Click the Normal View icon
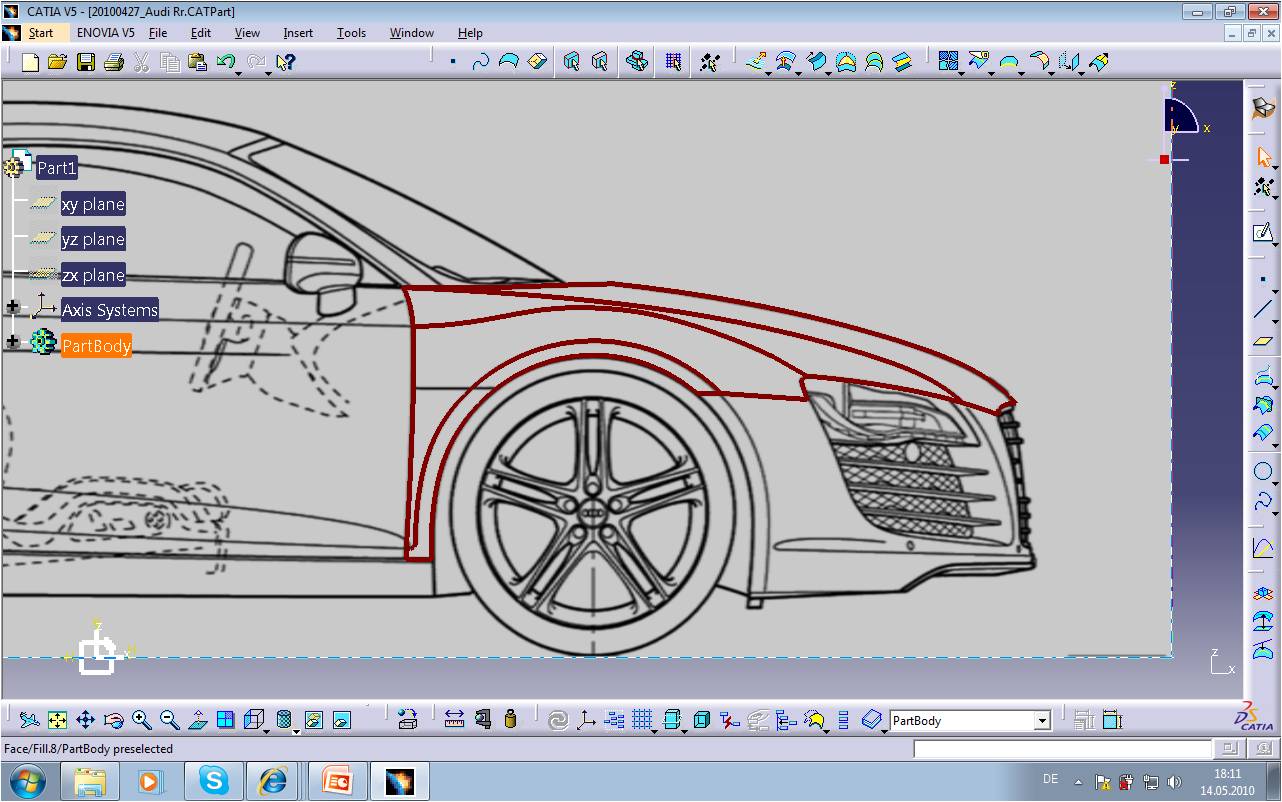This screenshot has height=802, width=1282. click(x=197, y=719)
